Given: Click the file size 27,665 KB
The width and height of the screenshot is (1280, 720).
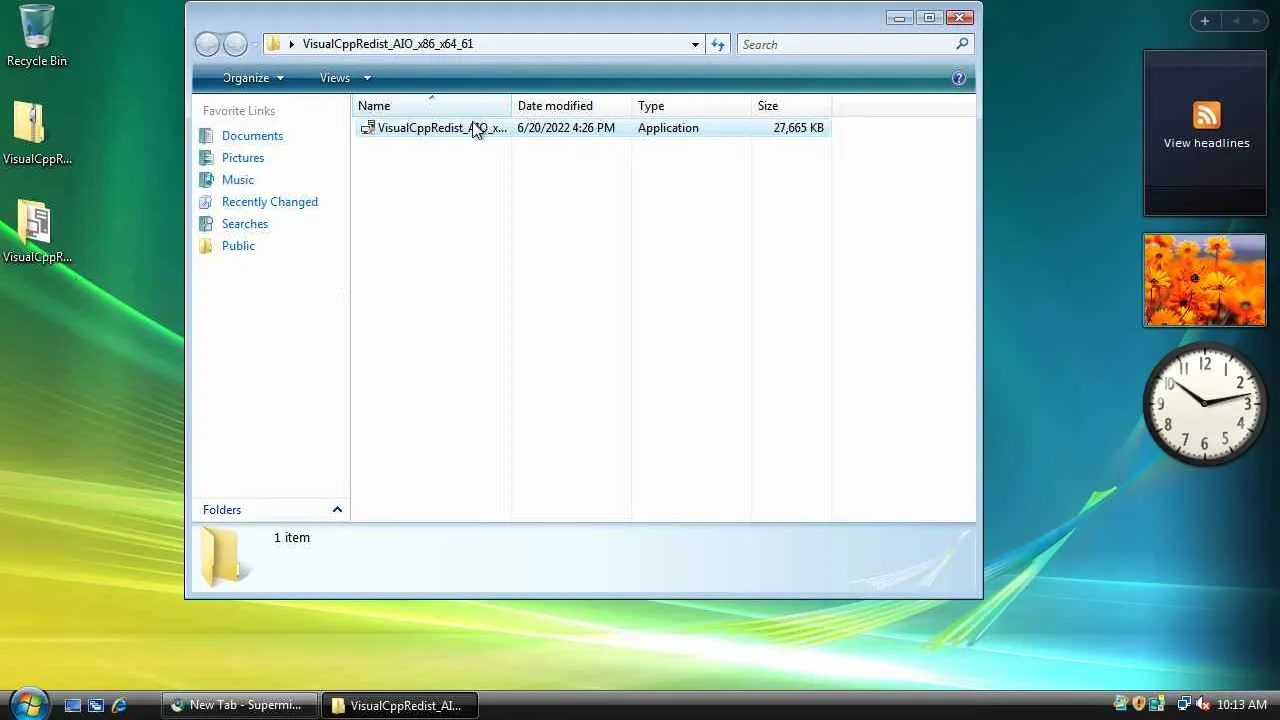Looking at the screenshot, I should point(798,128).
